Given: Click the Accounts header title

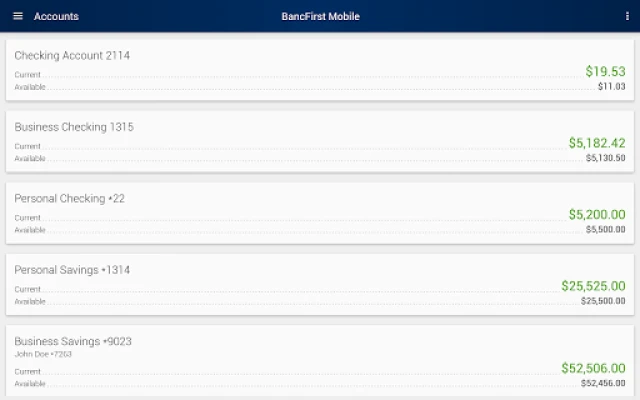Looking at the screenshot, I should pos(56,16).
